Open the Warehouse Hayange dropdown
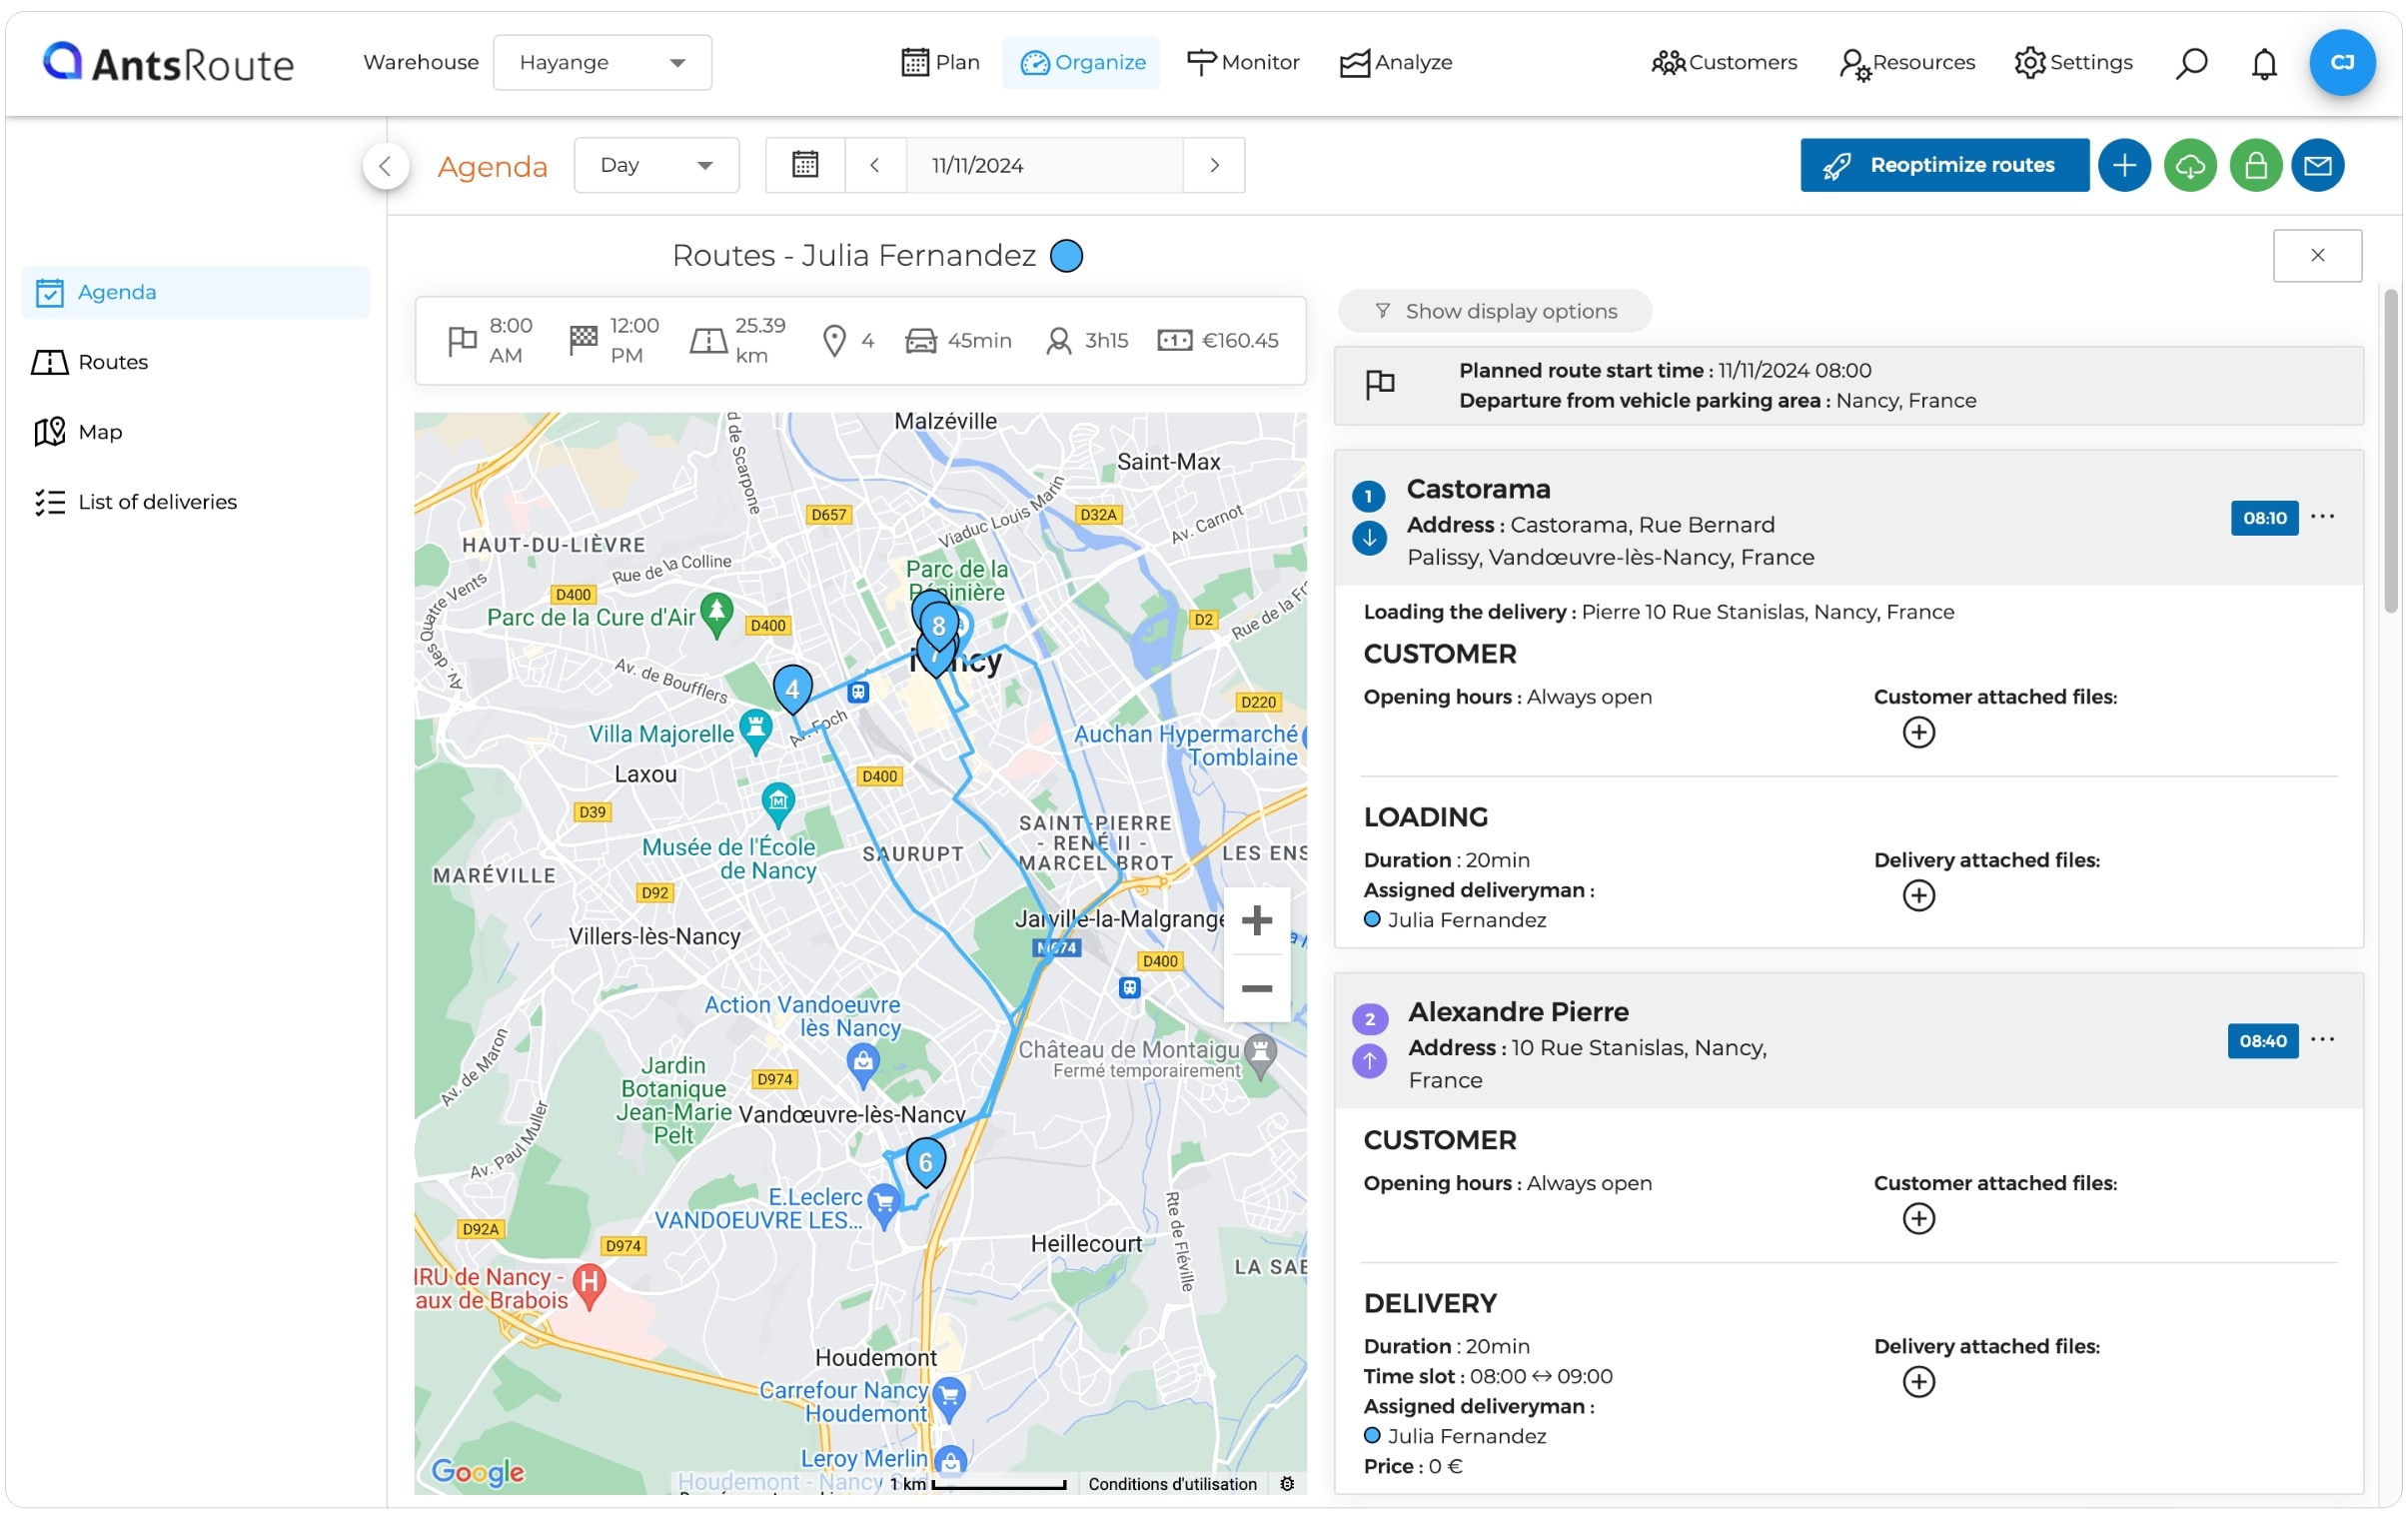 (x=602, y=62)
